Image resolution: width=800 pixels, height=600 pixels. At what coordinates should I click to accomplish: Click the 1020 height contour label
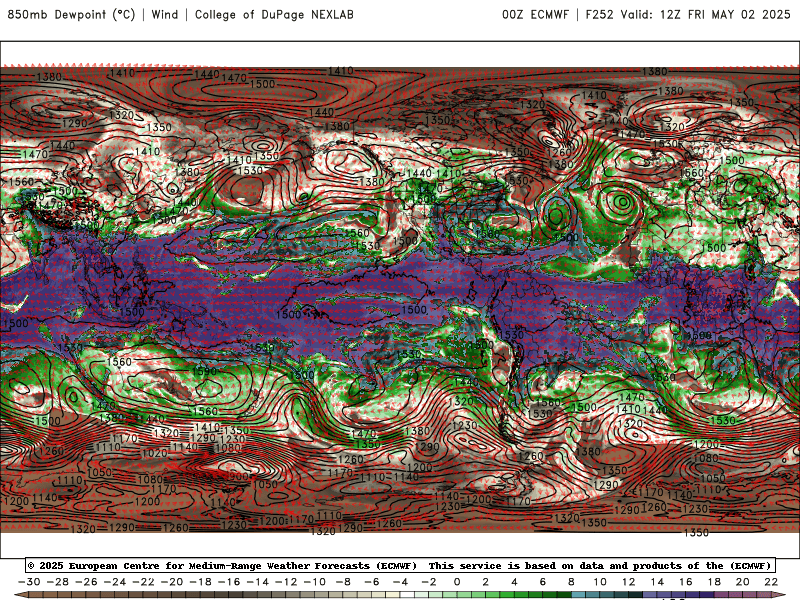[155, 453]
